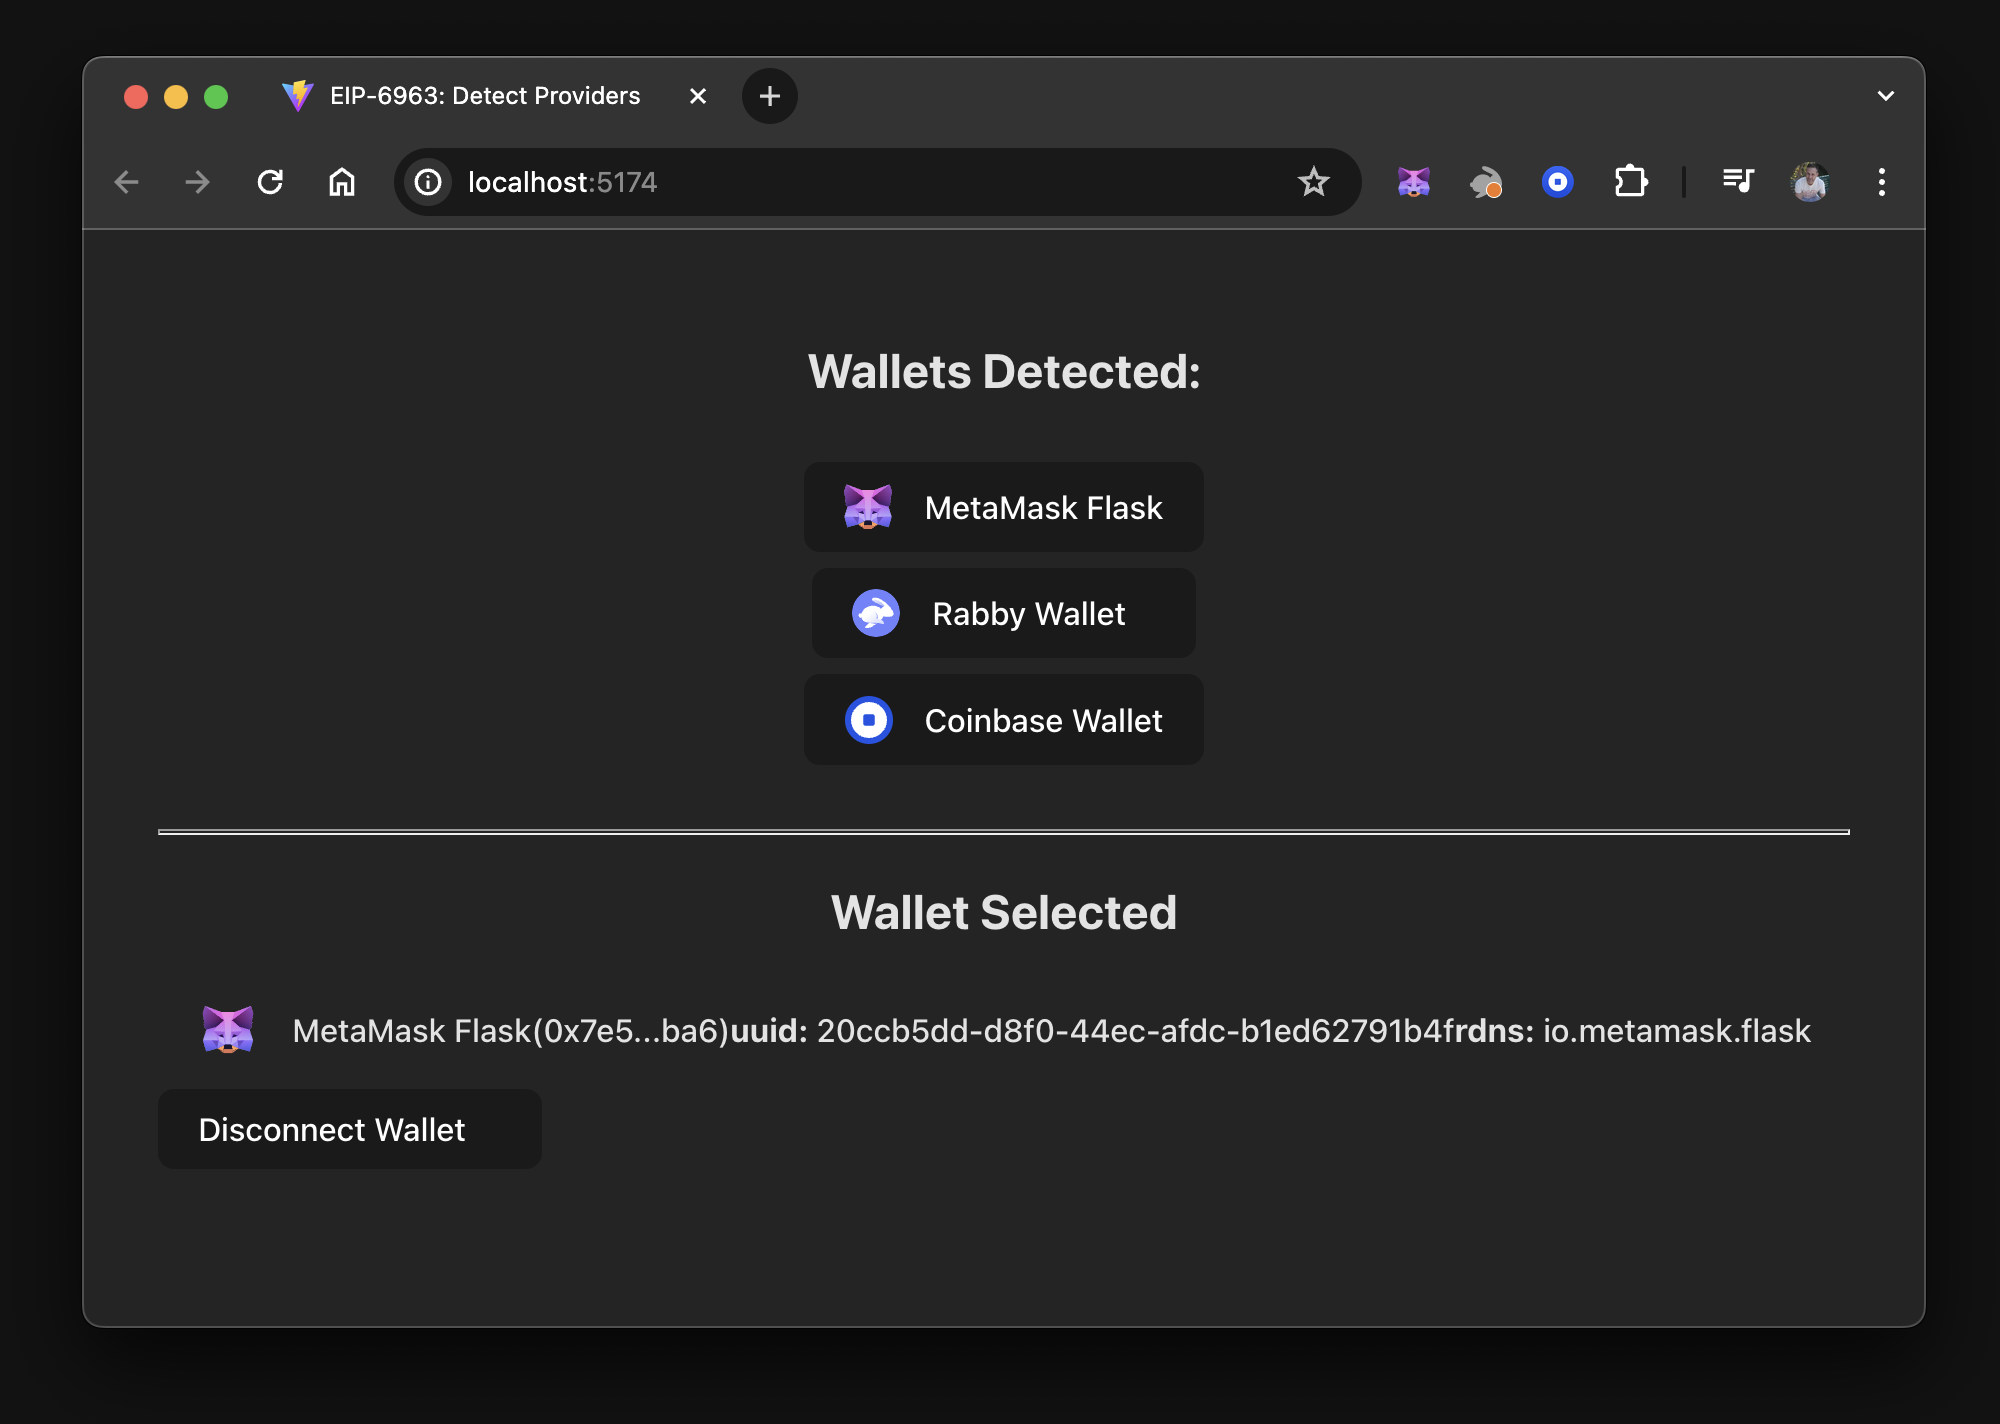Open the browser address bar dropdown

(x=1884, y=94)
